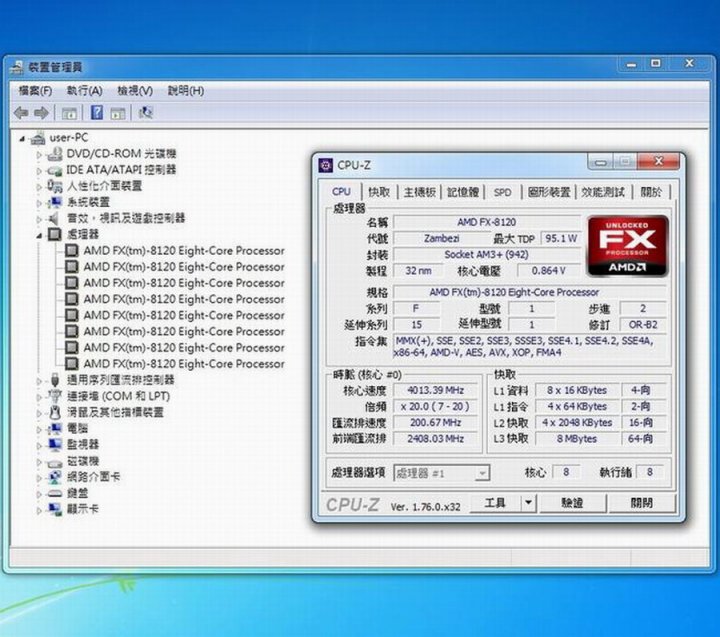Screen dimensions: 720x637
Task: Open the 檔案(F) menu
Action: point(35,91)
